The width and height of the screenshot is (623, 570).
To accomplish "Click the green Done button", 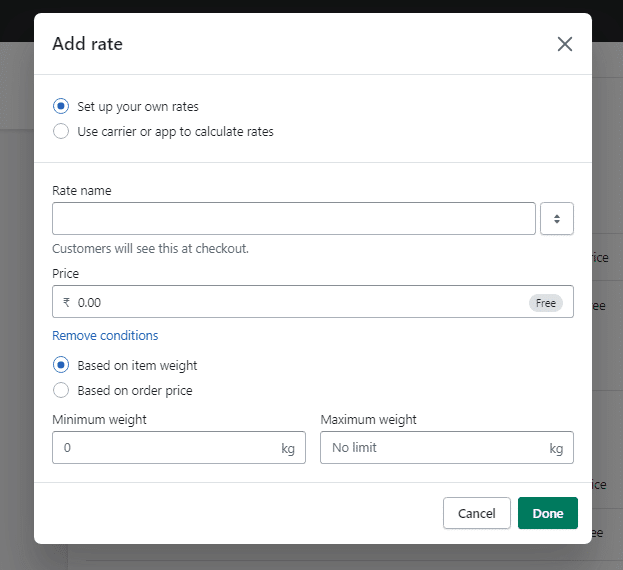I will [x=547, y=513].
